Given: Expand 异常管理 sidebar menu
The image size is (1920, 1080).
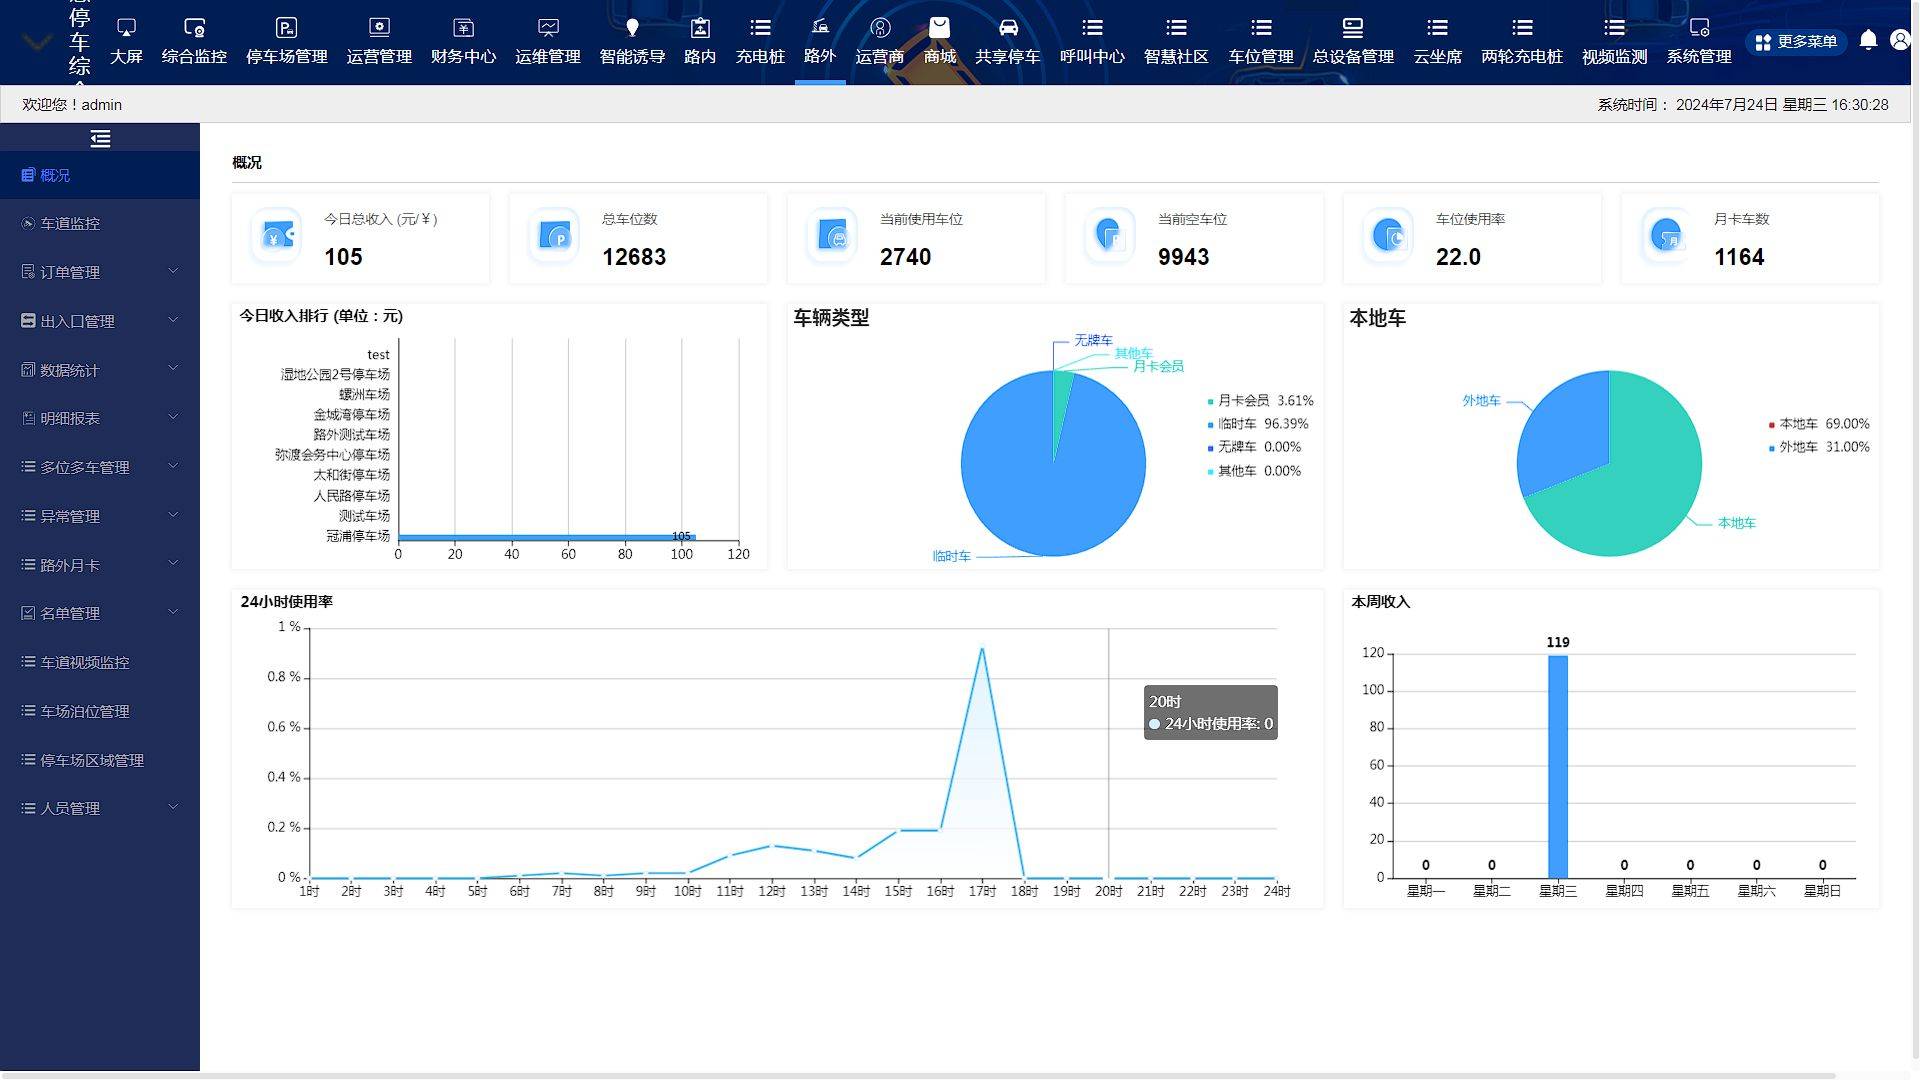Looking at the screenshot, I should point(100,516).
